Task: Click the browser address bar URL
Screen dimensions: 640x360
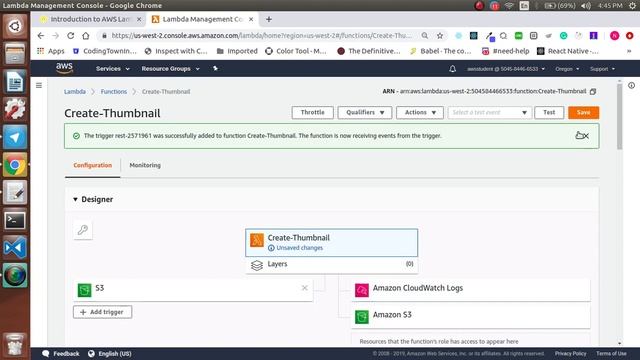Action: click(261, 36)
